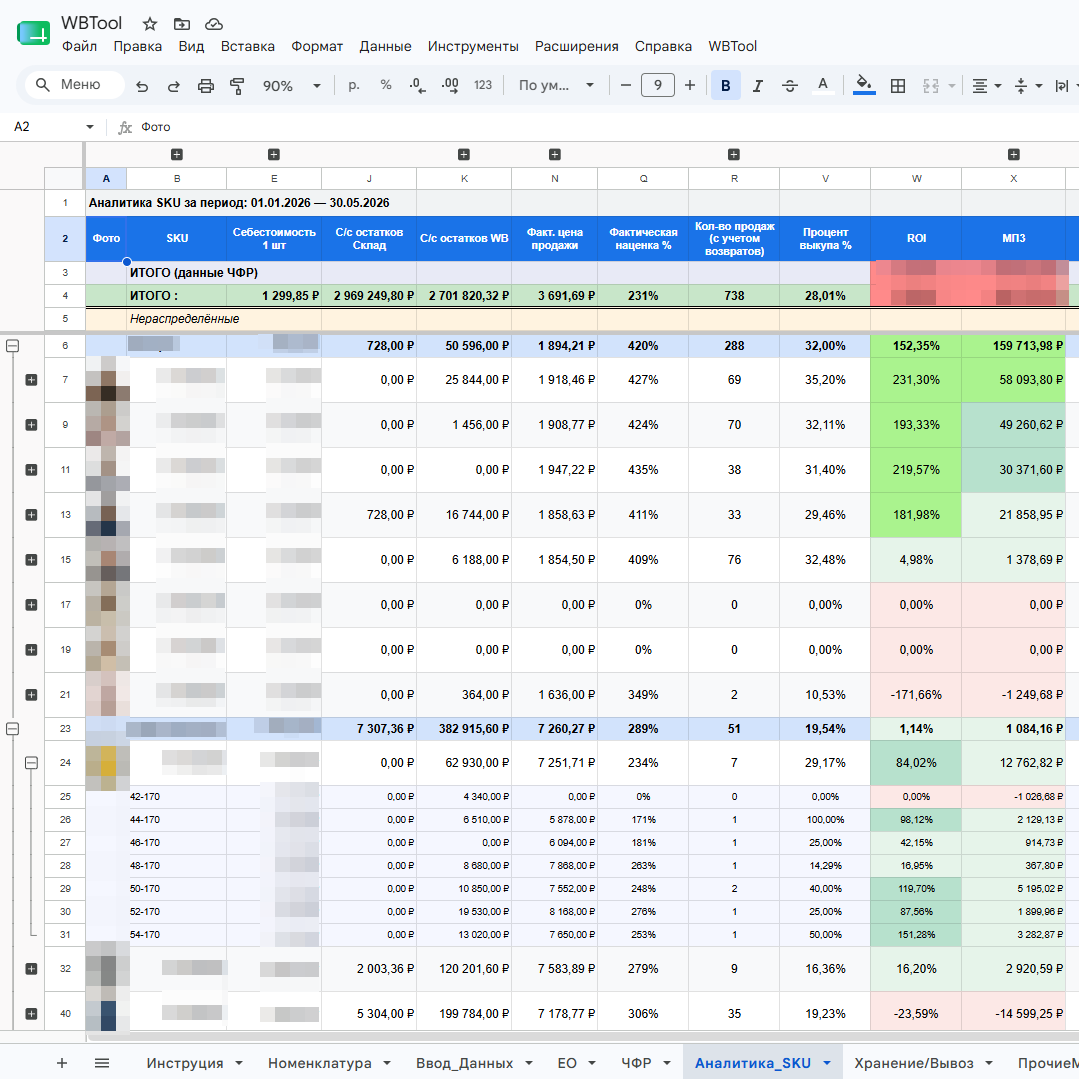Image resolution: width=1079 pixels, height=1079 pixels.
Task: Open more number formats (123)
Action: pyautogui.click(x=483, y=85)
